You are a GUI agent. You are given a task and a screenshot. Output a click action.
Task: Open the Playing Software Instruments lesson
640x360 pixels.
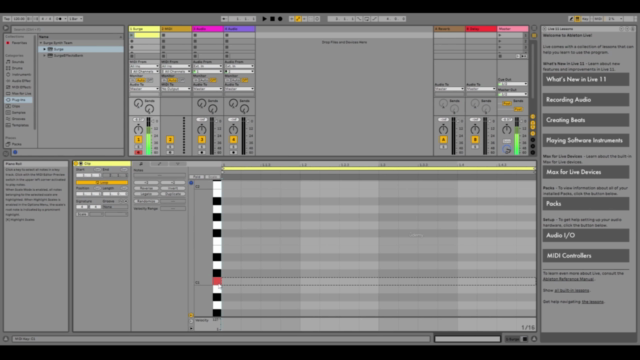pyautogui.click(x=586, y=140)
